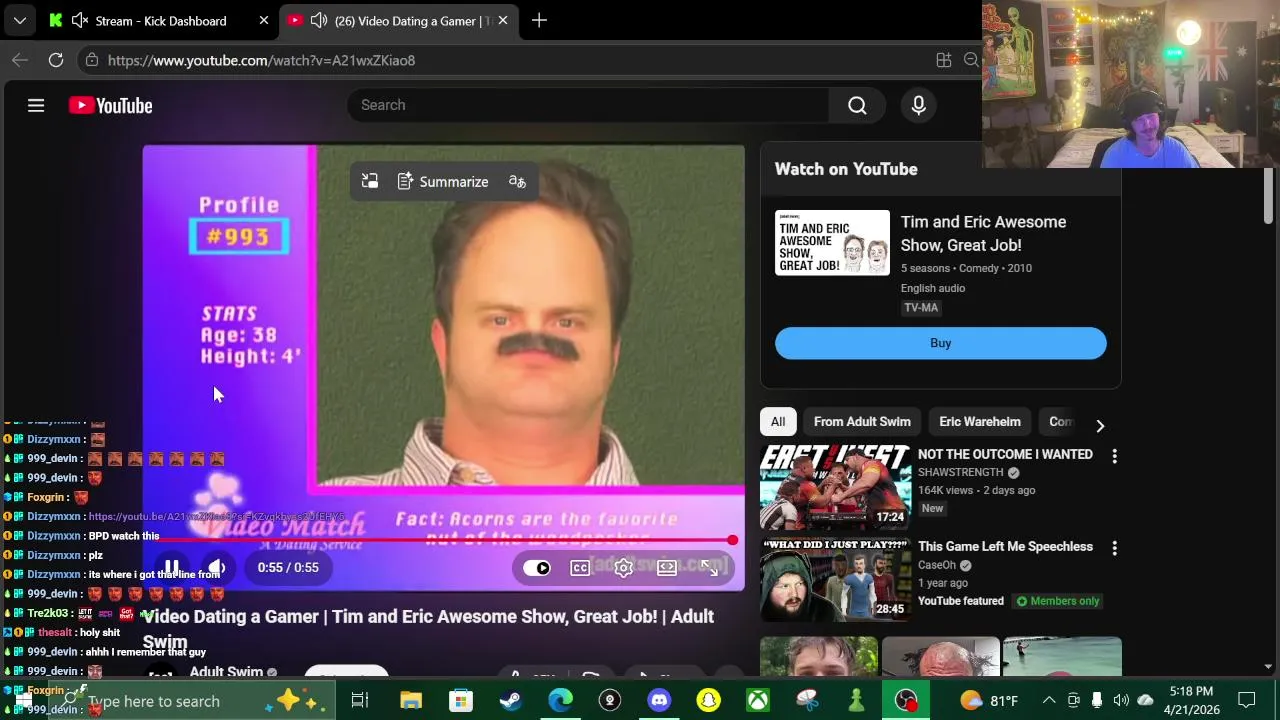Open Snapchat from the taskbar
The width and height of the screenshot is (1280, 720).
708,701
